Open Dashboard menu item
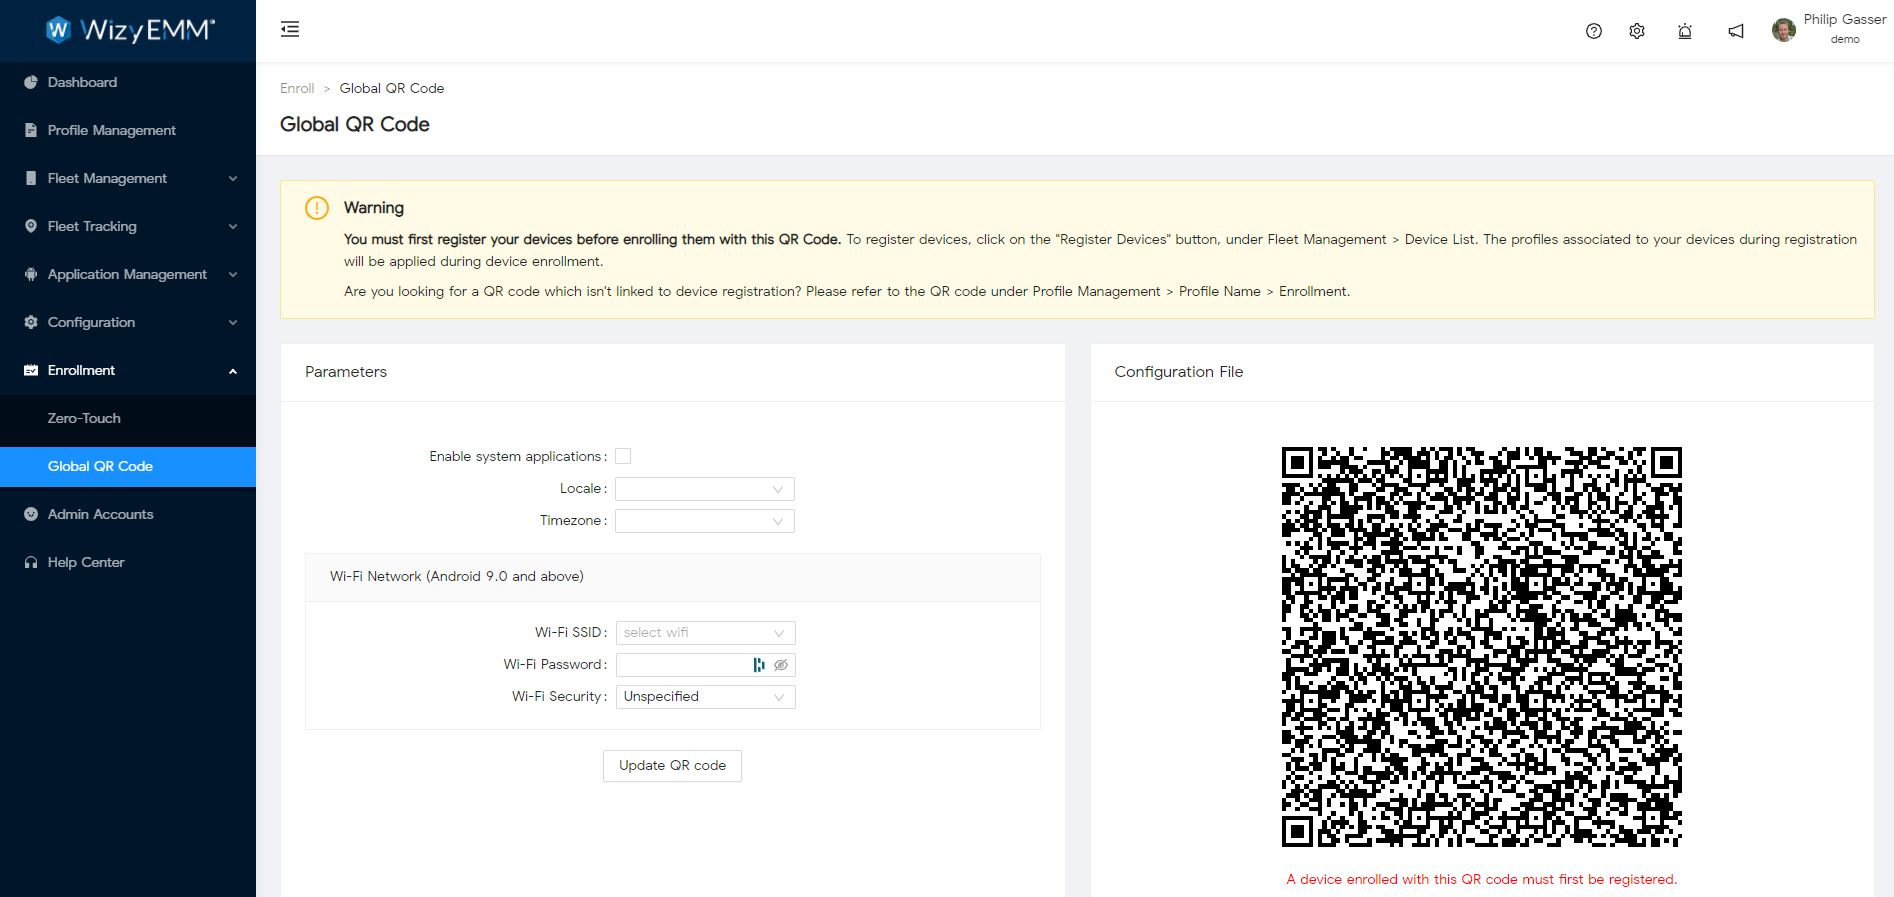Screen dimensions: 1894x897 [128, 82]
